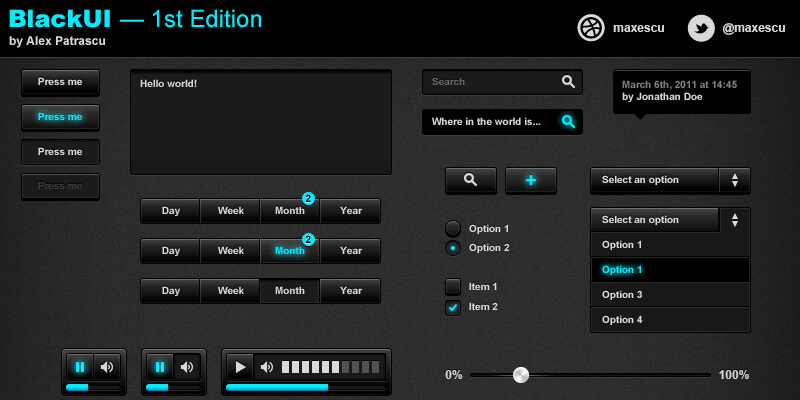Viewport: 800px width, 400px height.
Task: Click the progress bar under the farthest mini player
Action: tap(93, 387)
